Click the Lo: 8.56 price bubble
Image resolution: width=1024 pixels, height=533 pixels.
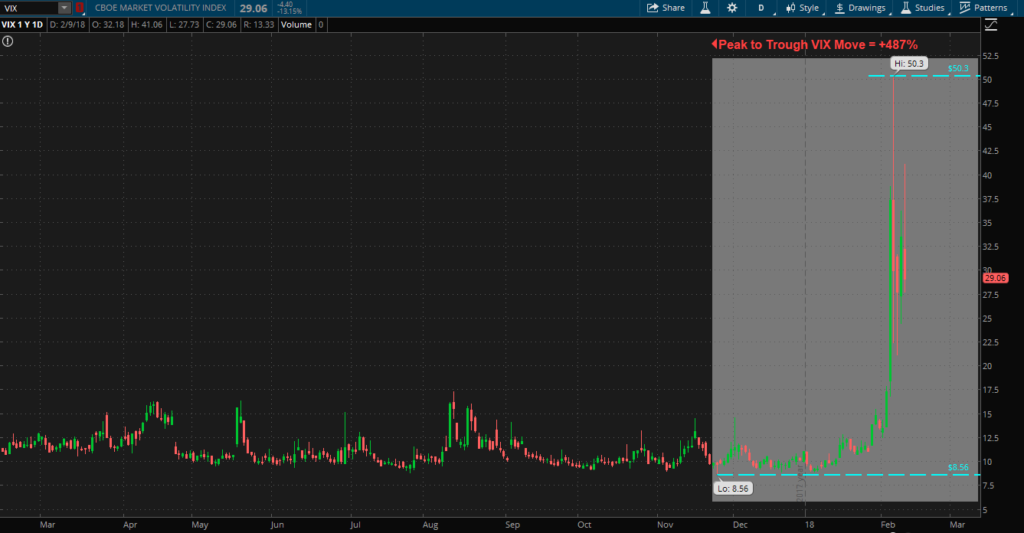click(x=733, y=489)
